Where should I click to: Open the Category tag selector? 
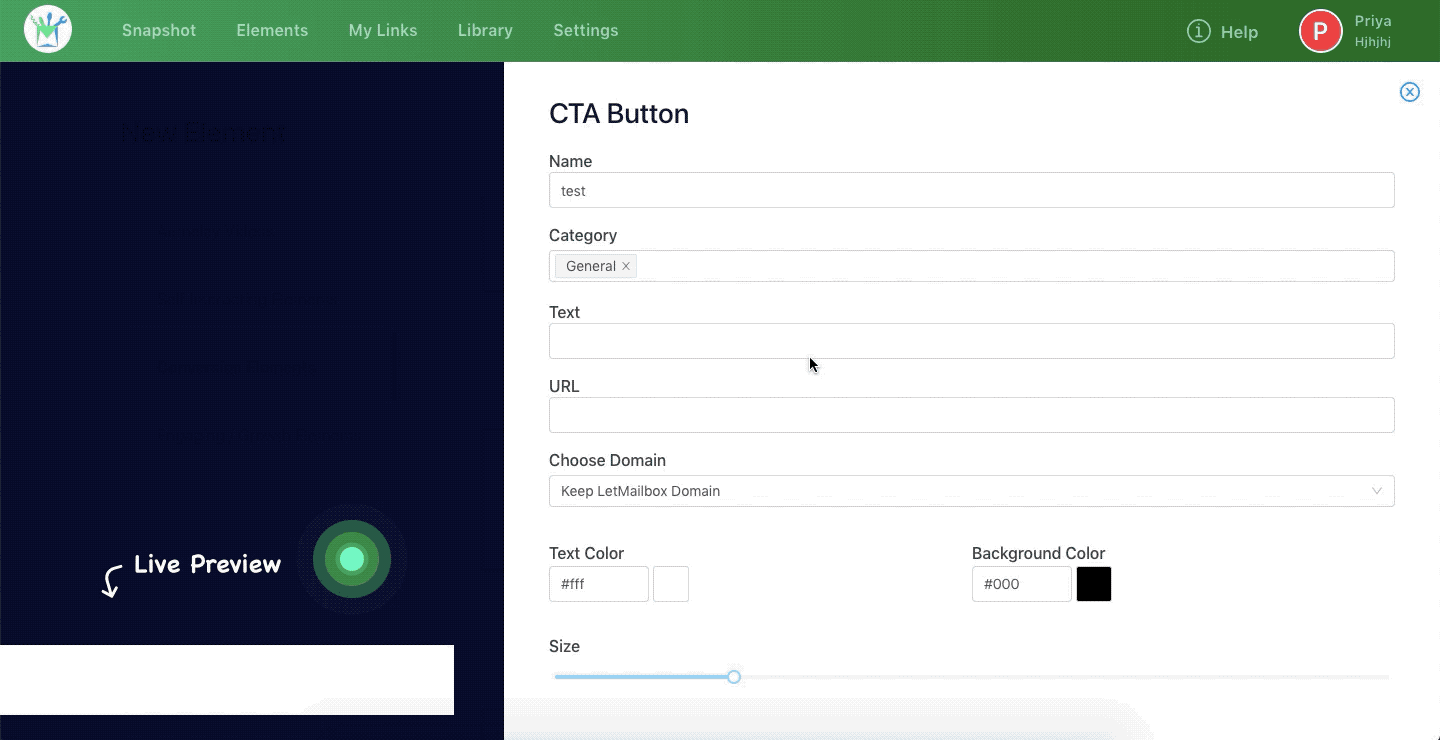972,266
